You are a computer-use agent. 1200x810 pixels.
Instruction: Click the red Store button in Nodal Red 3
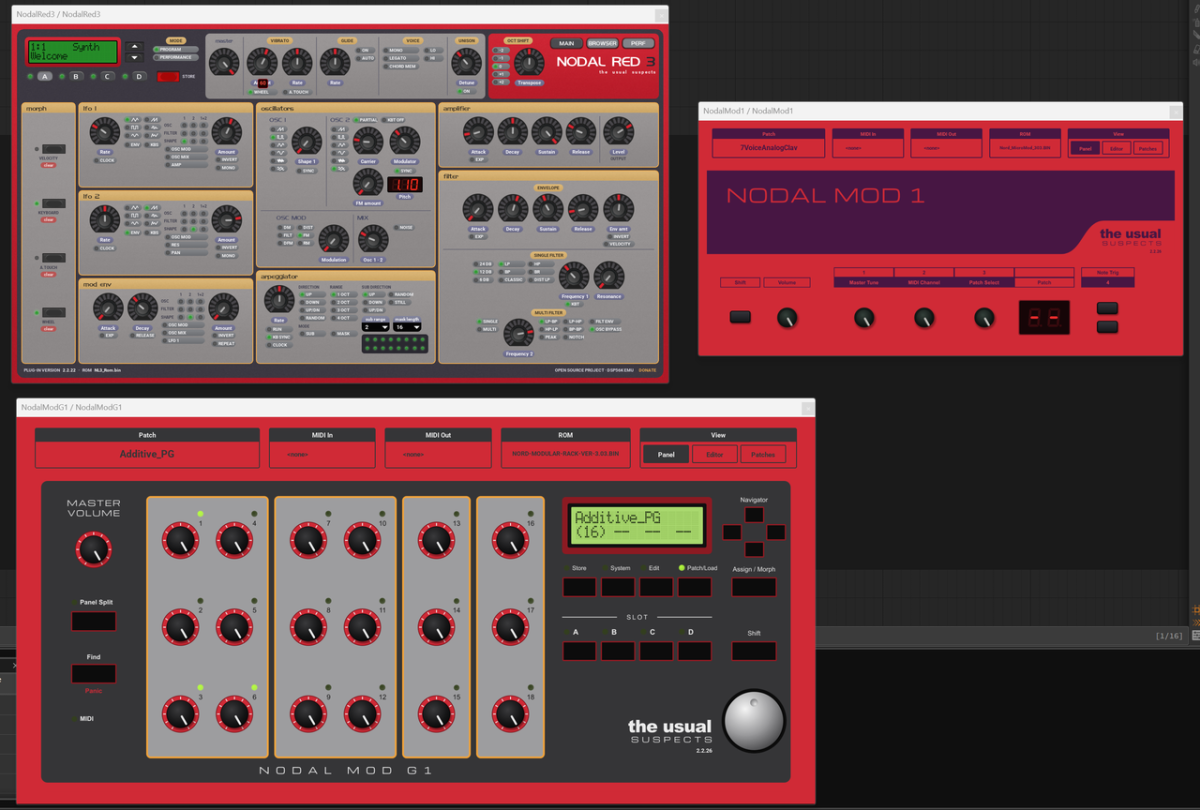tap(167, 76)
